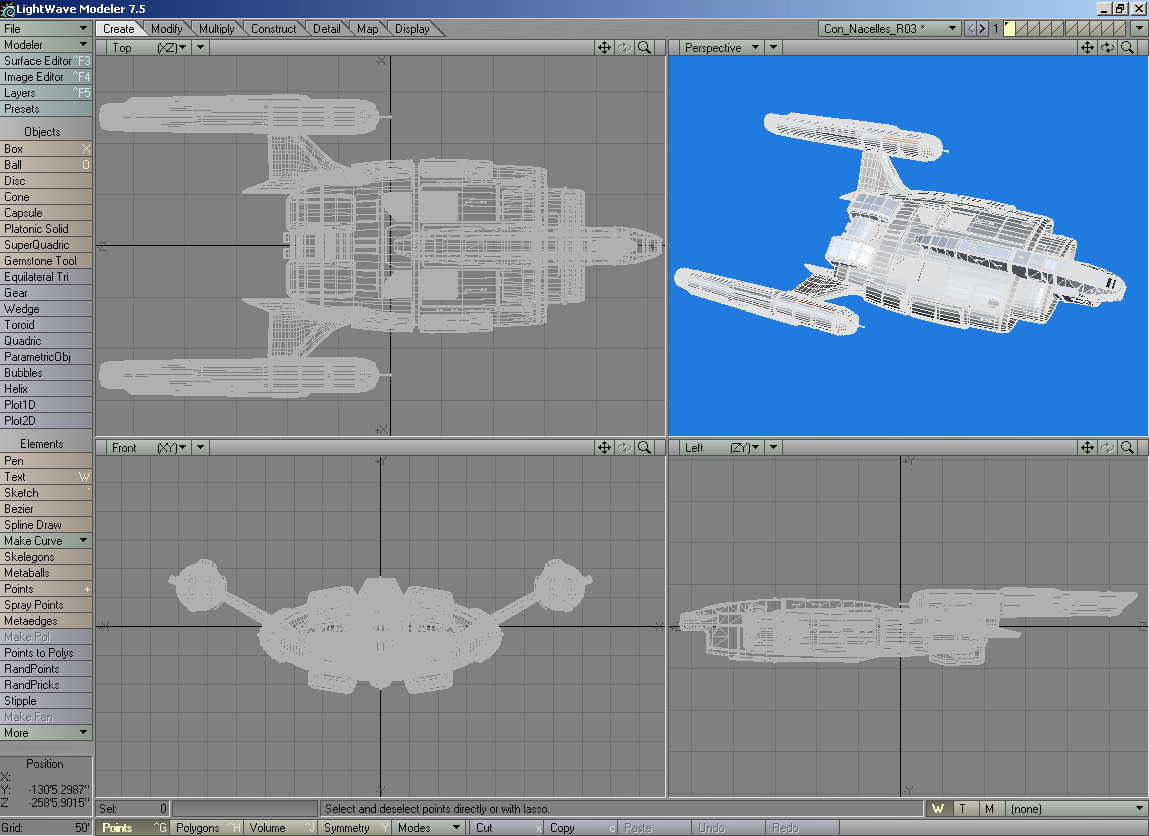
Task: Select the Gemstone Tool
Action: tap(46, 261)
